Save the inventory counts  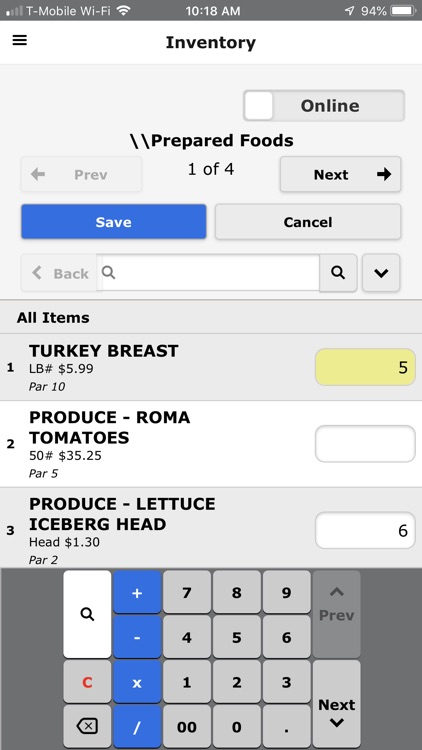click(x=113, y=221)
